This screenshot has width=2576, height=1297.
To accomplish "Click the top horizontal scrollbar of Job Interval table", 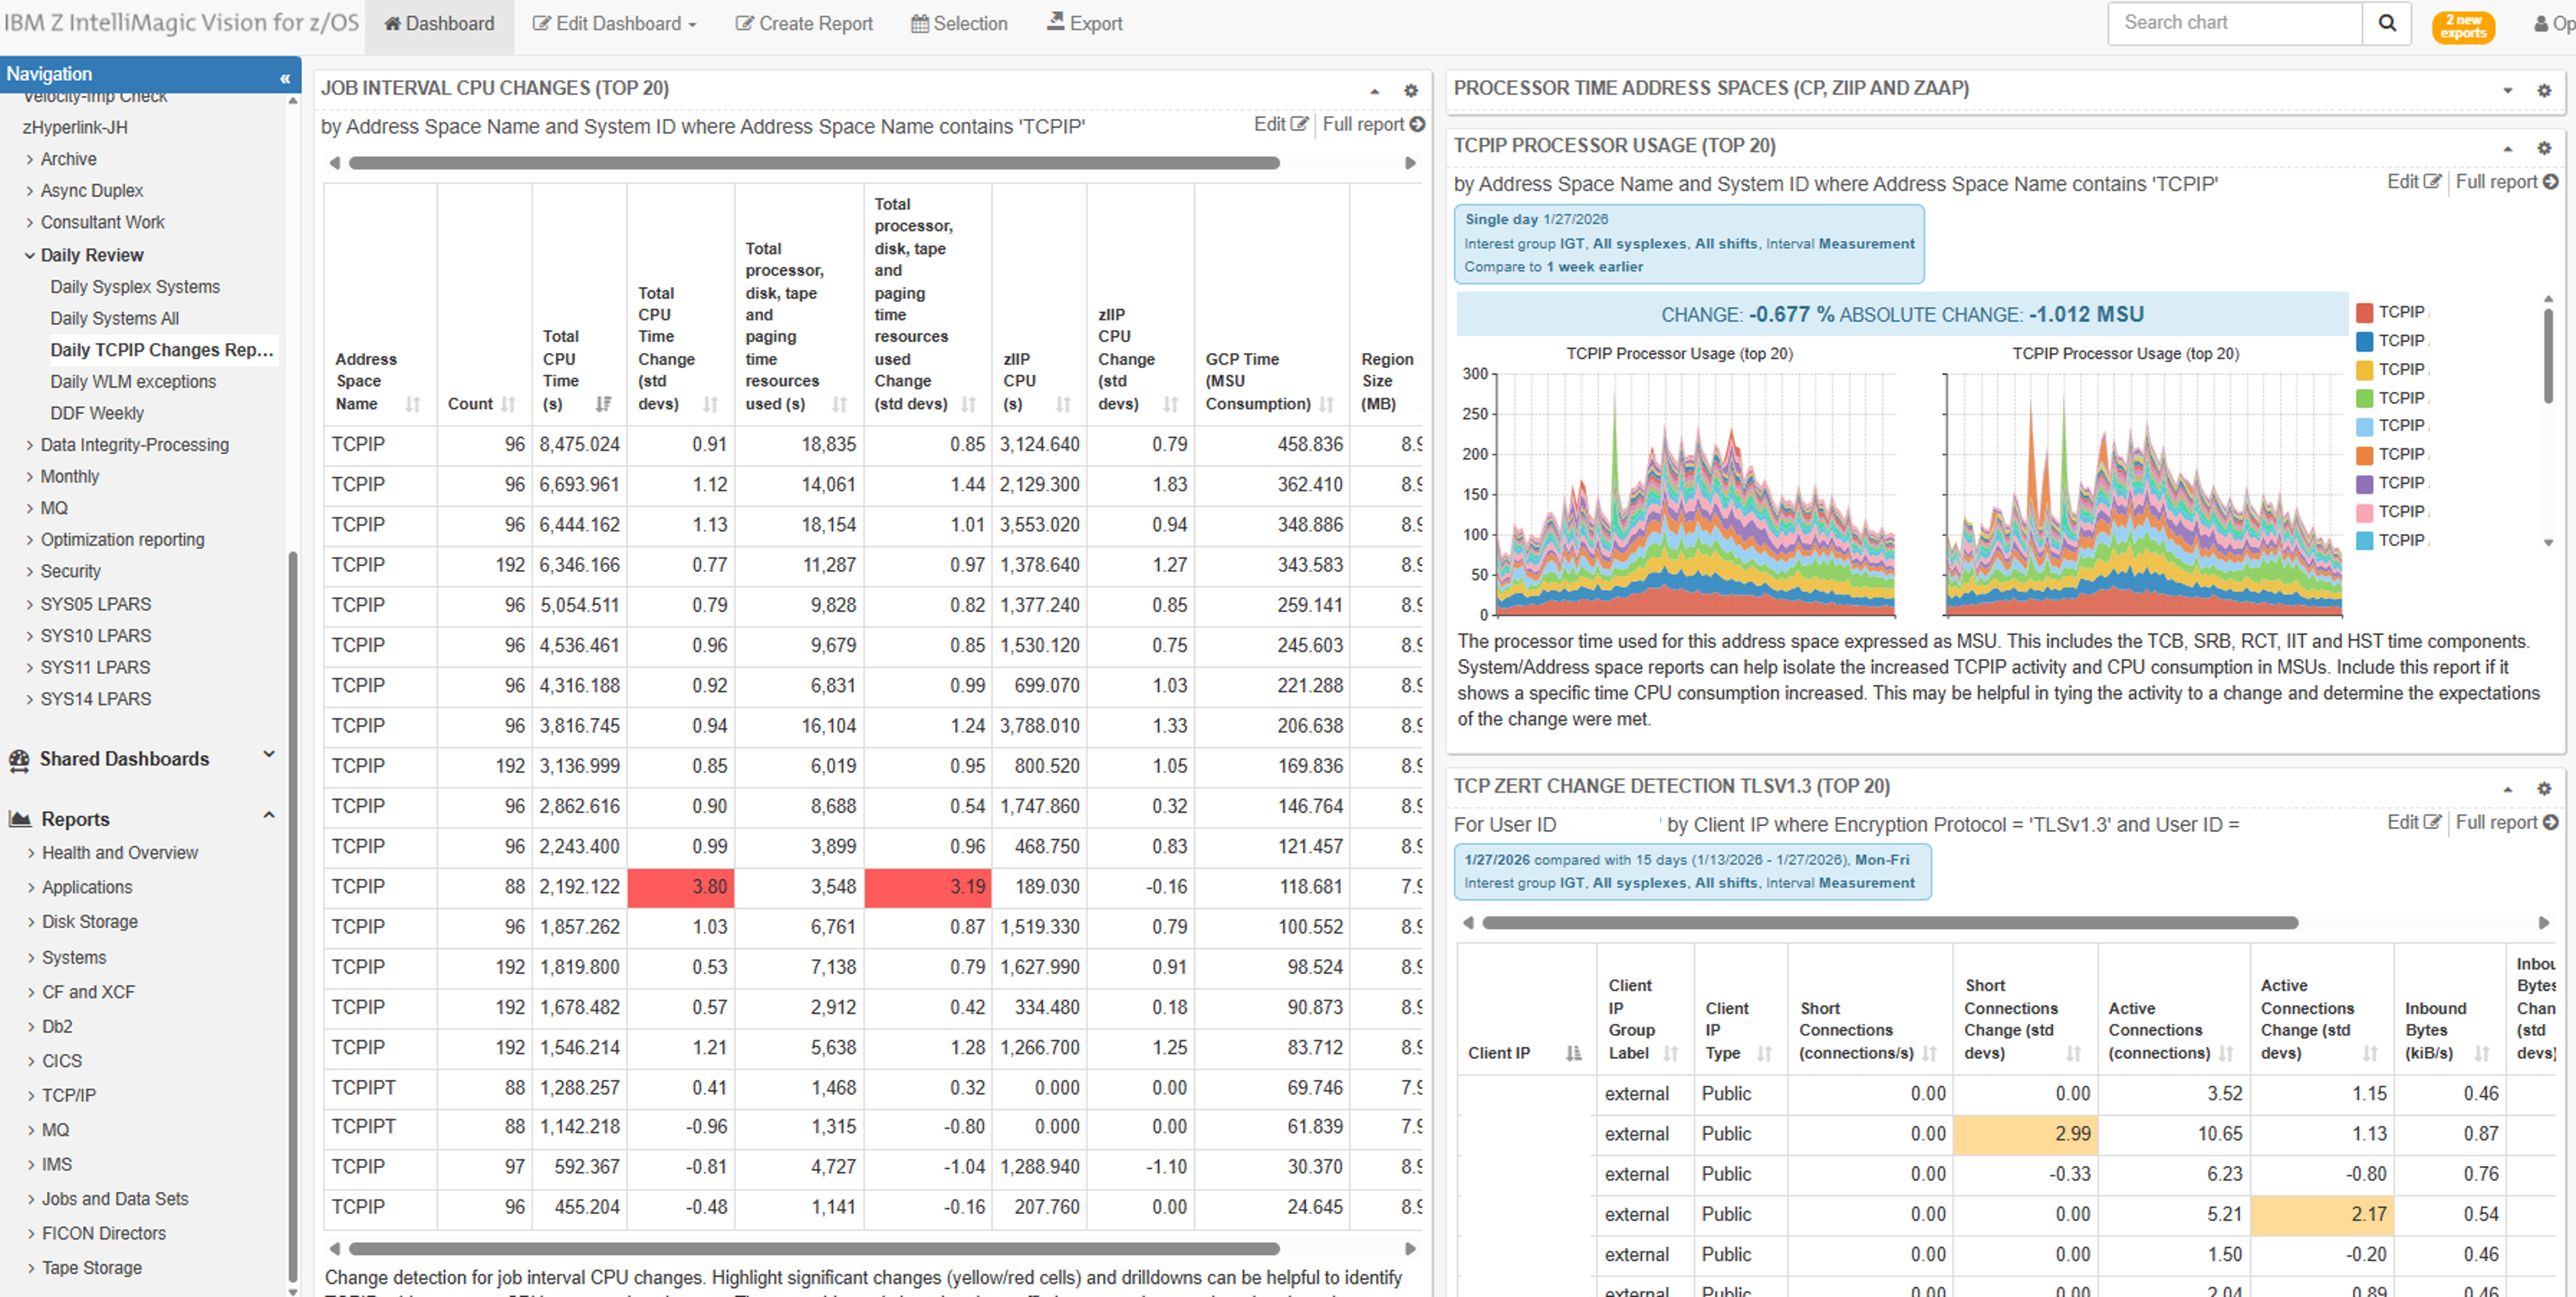I will pyautogui.click(x=814, y=163).
